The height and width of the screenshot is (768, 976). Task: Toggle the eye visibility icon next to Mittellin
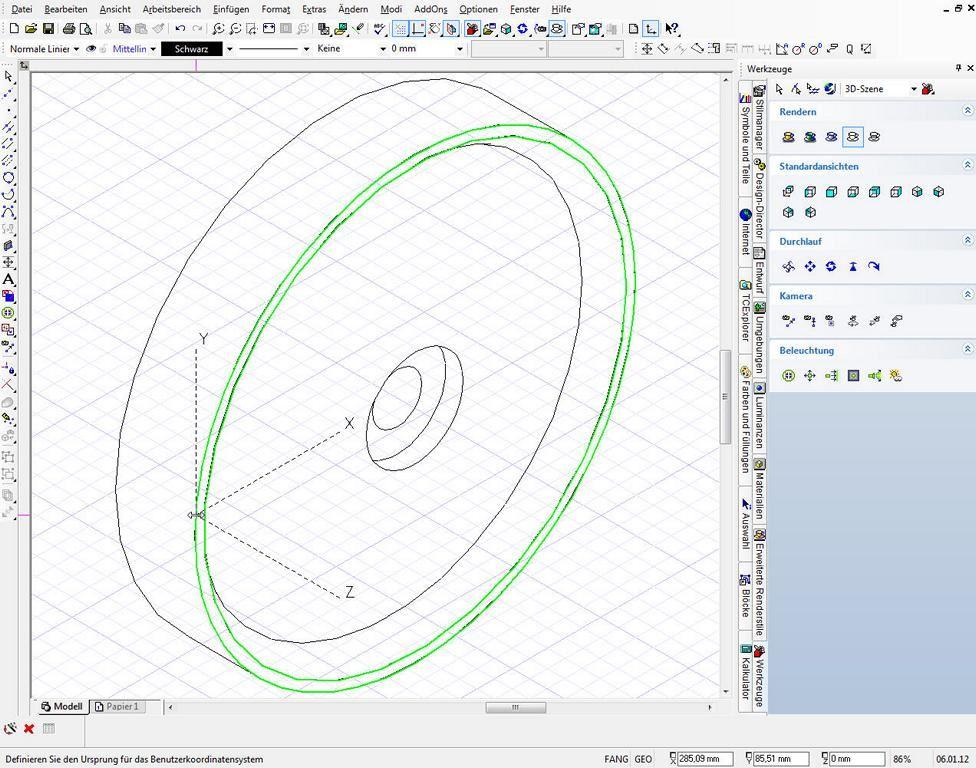click(x=91, y=49)
